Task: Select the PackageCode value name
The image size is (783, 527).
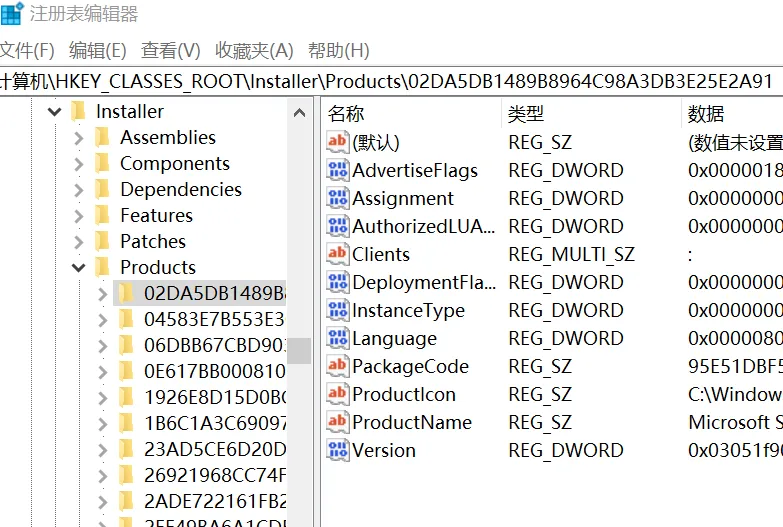Action: click(x=410, y=367)
